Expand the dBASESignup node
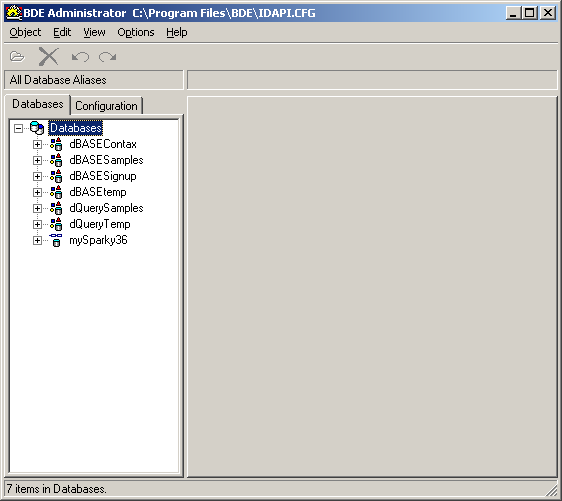Screen dimensions: 562x501 click(37, 176)
